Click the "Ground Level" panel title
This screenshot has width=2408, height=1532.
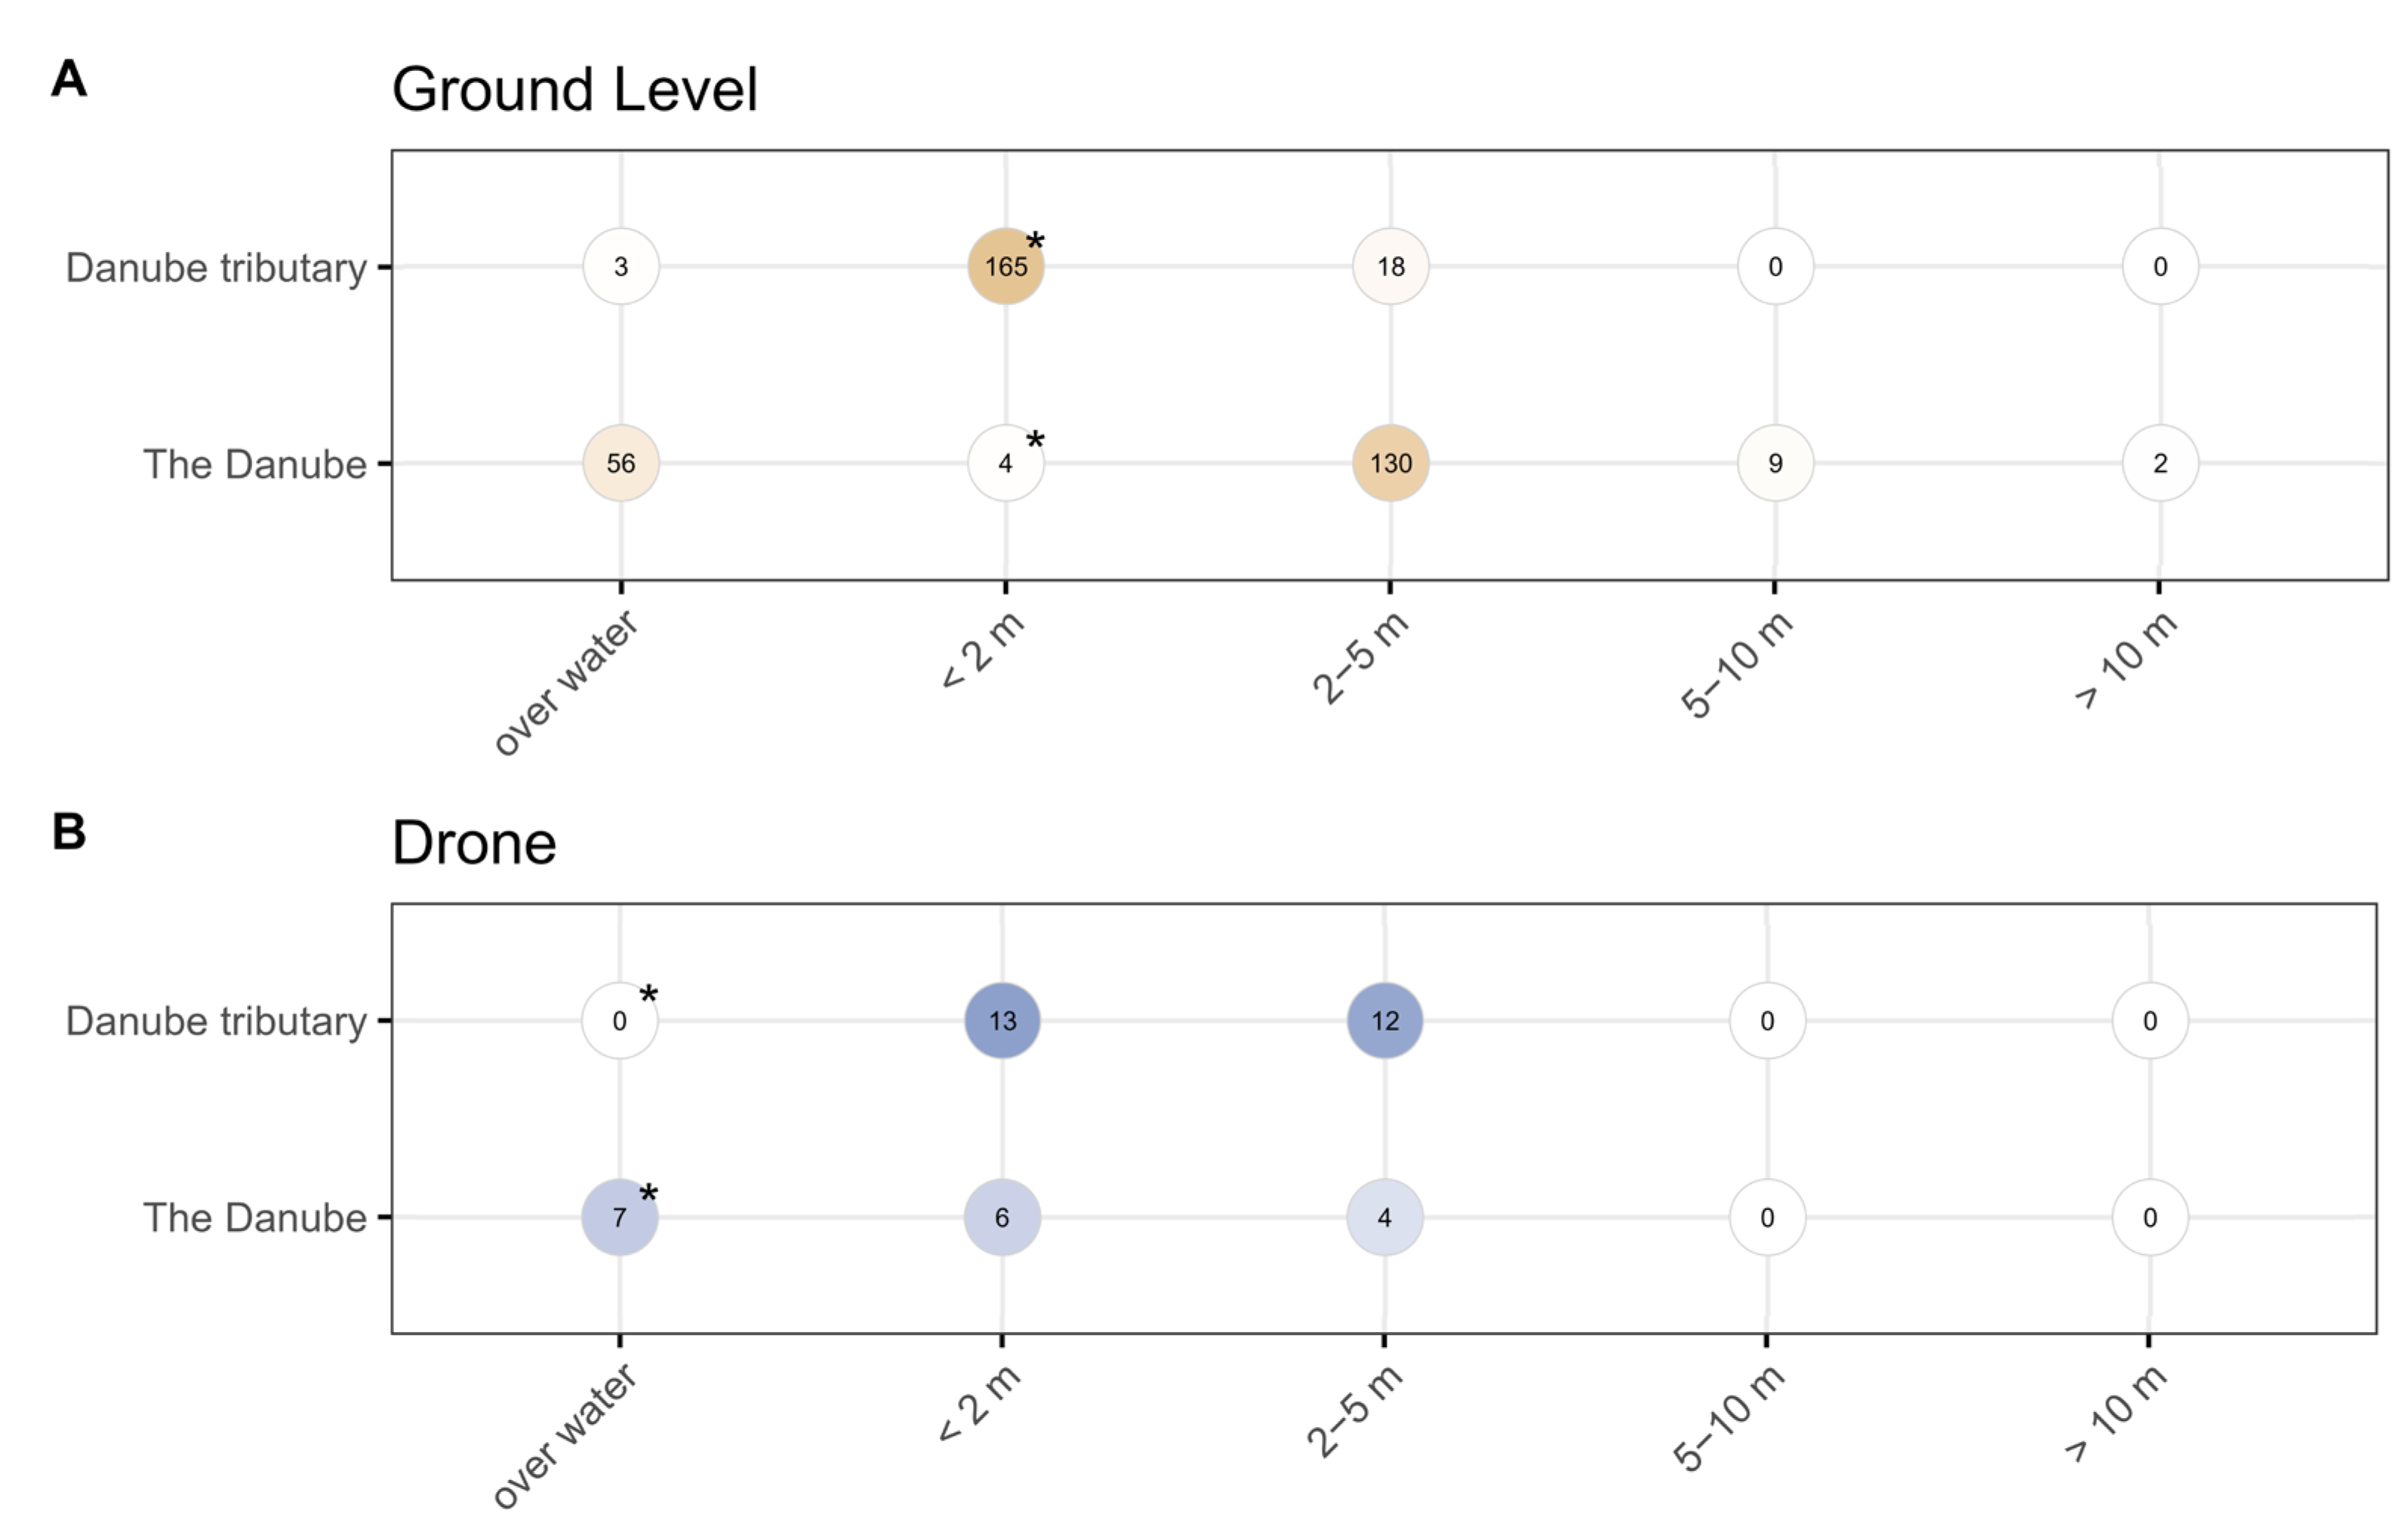click(x=574, y=90)
